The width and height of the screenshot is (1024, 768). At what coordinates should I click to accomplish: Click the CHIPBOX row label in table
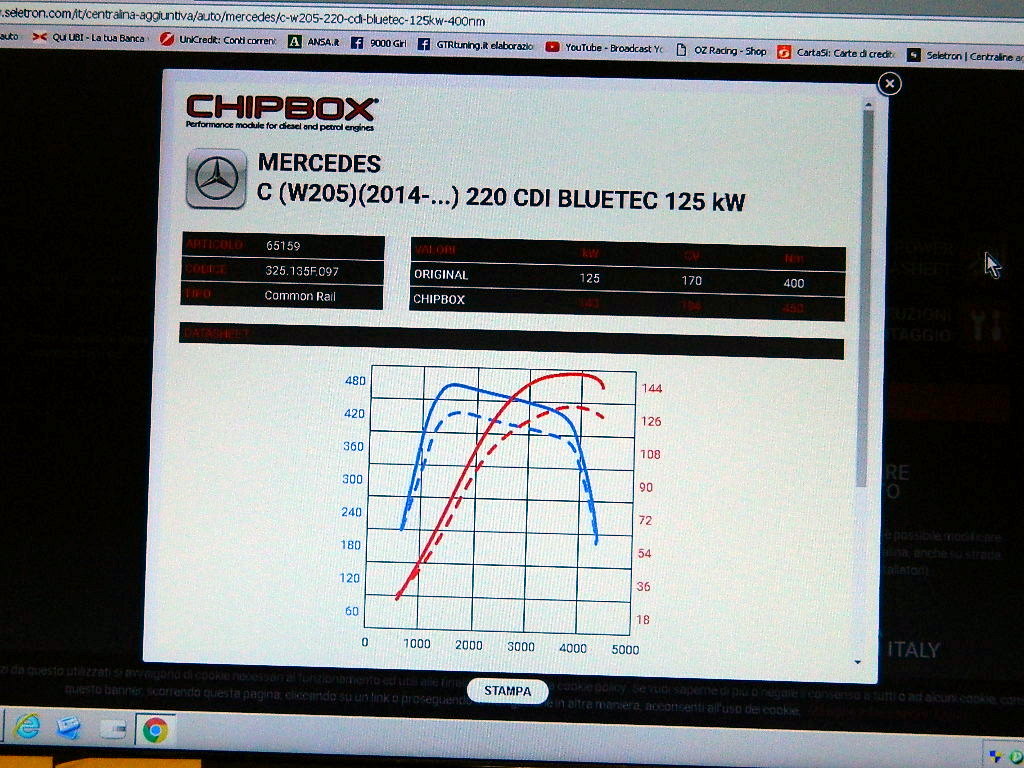[x=439, y=299]
